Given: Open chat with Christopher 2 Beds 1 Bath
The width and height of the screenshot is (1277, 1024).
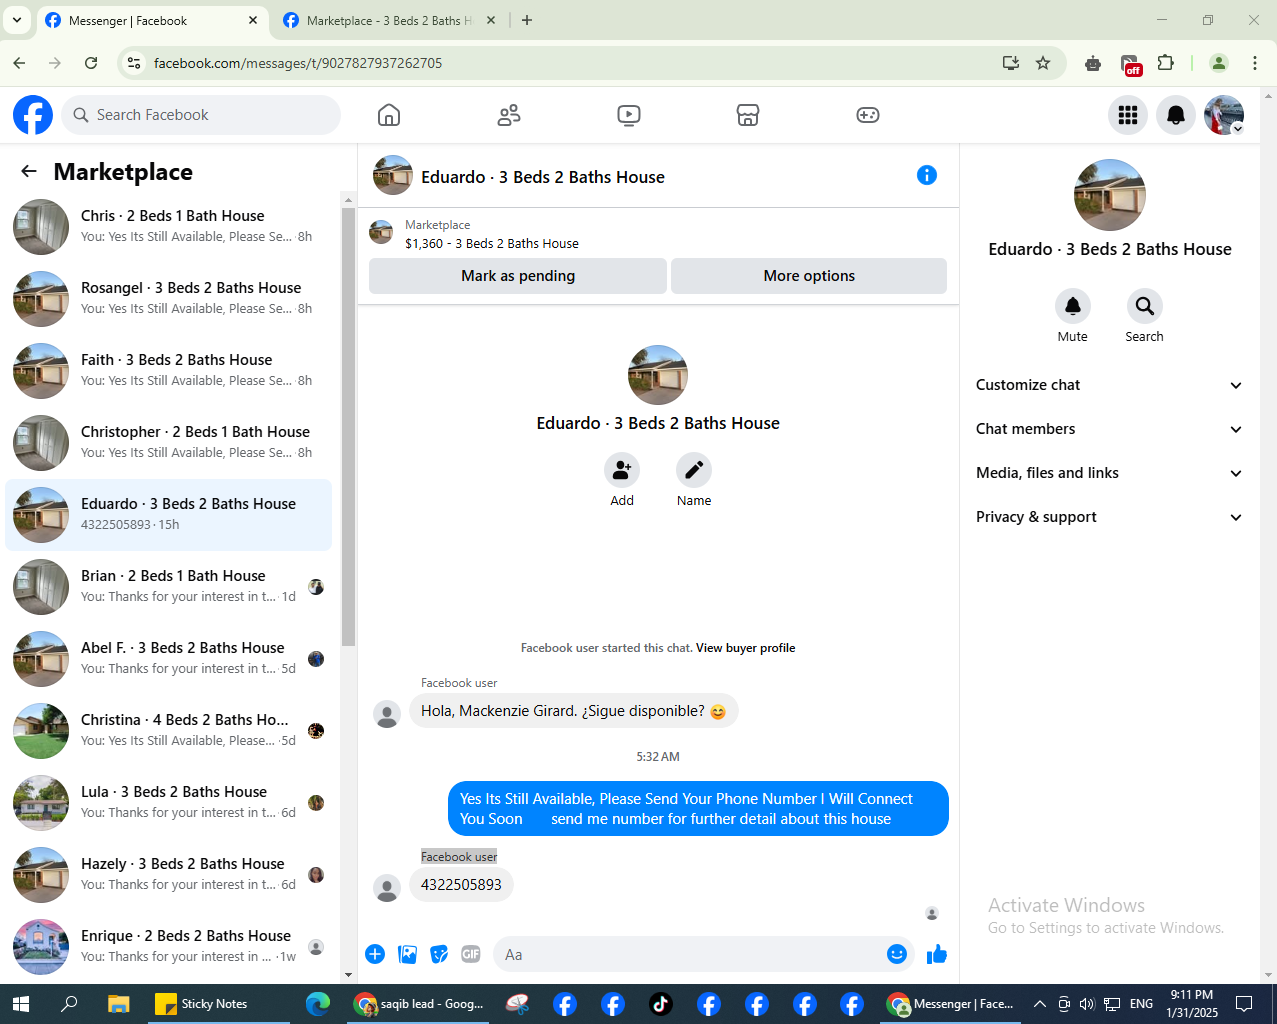Looking at the screenshot, I should 168,443.
